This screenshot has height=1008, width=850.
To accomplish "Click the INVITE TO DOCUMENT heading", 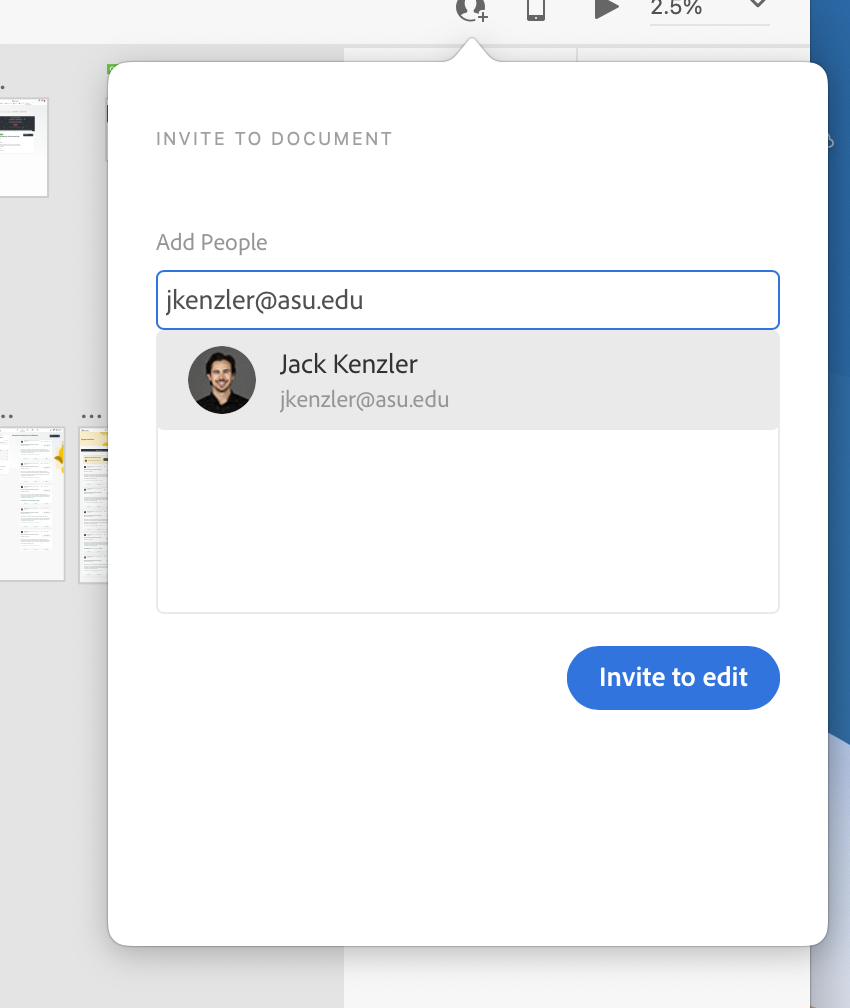I will pos(274,139).
